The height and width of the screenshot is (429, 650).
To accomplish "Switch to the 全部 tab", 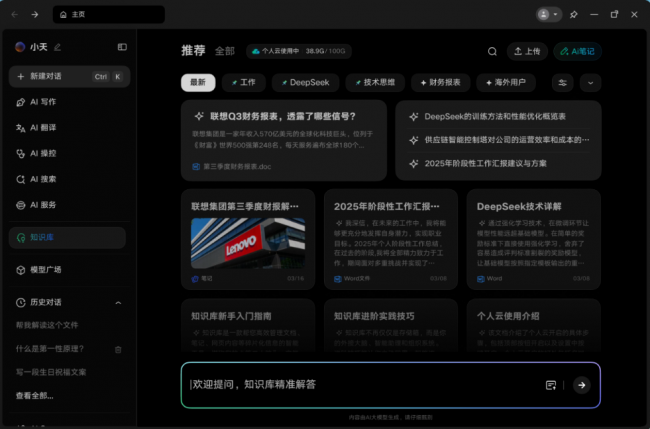I will click(x=225, y=51).
